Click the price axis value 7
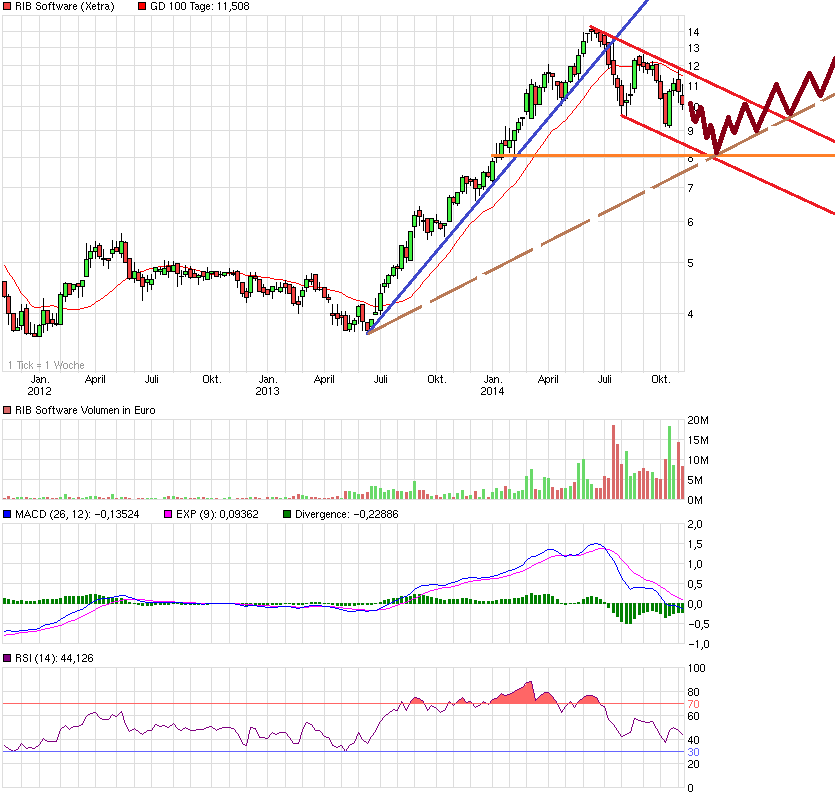The image size is (835, 796). [691, 188]
